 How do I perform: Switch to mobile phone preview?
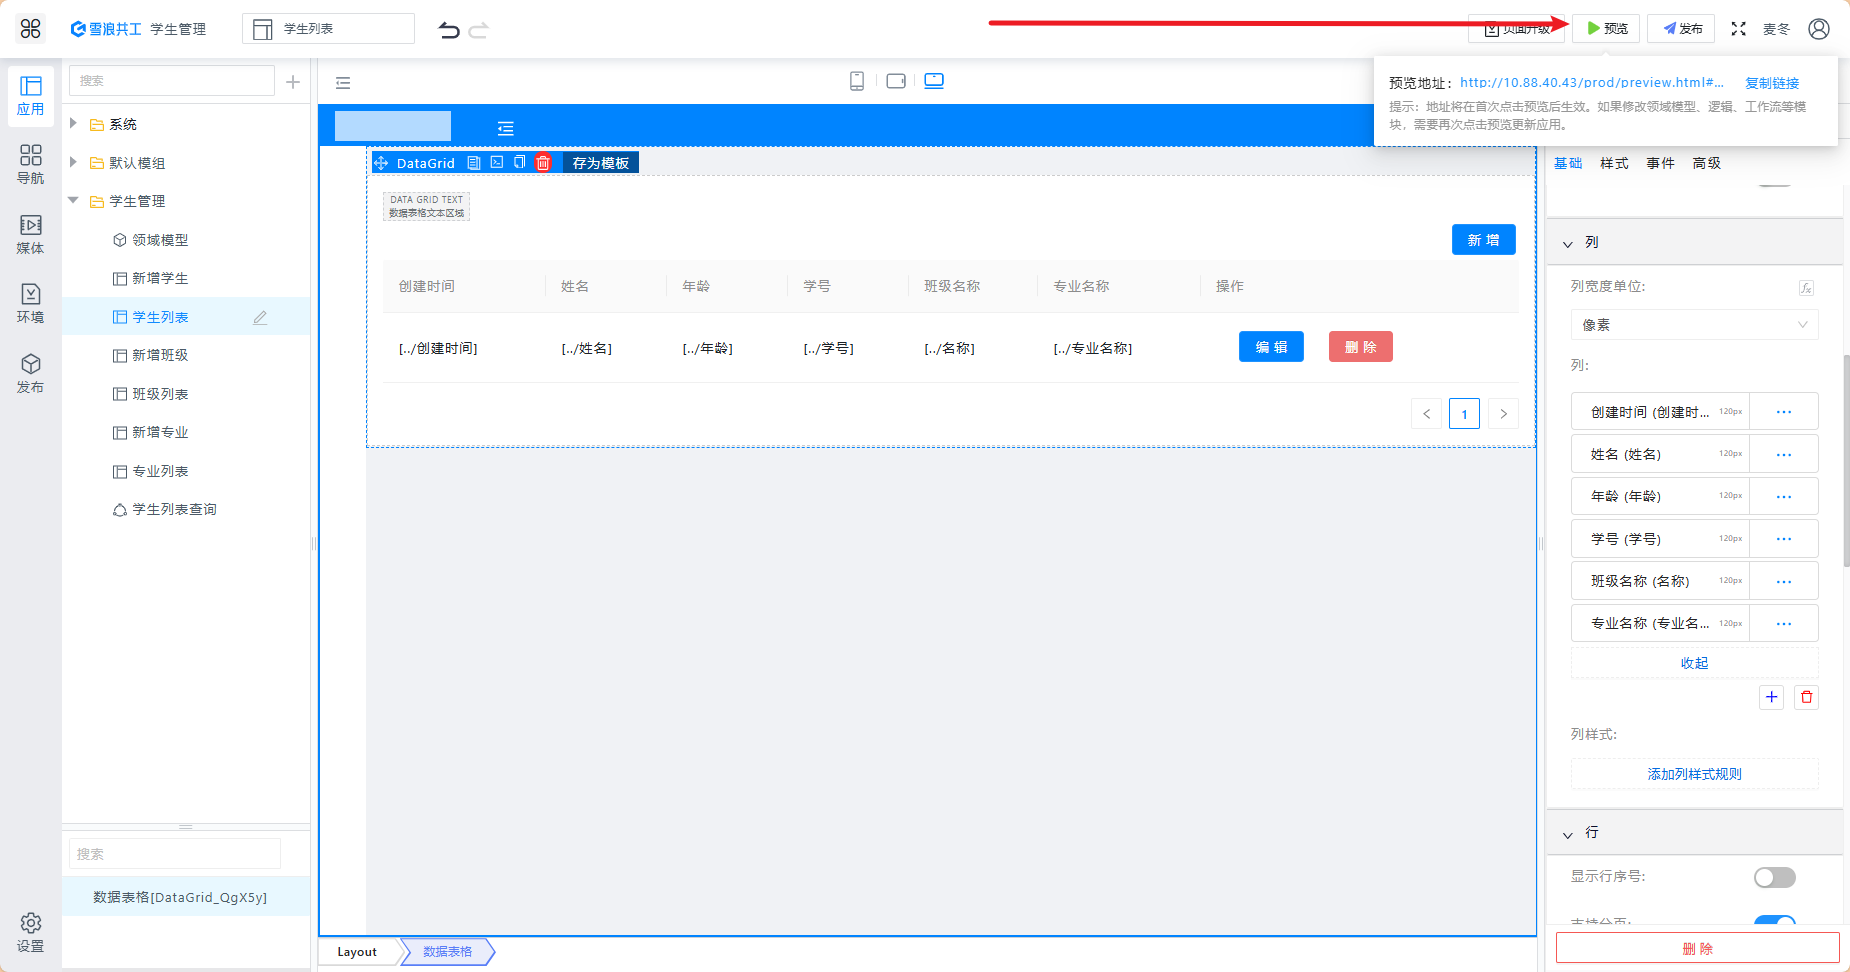pyautogui.click(x=857, y=81)
